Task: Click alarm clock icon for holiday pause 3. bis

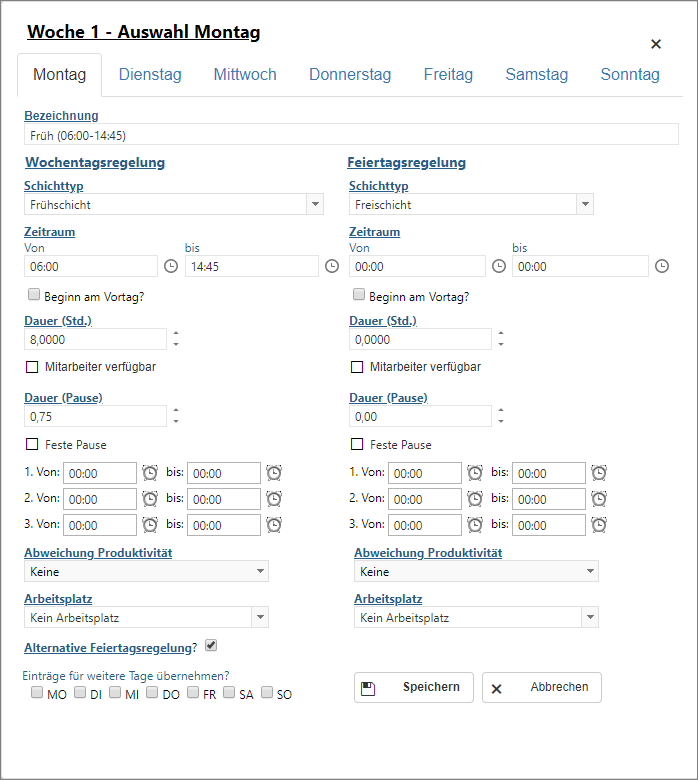Action: [599, 524]
